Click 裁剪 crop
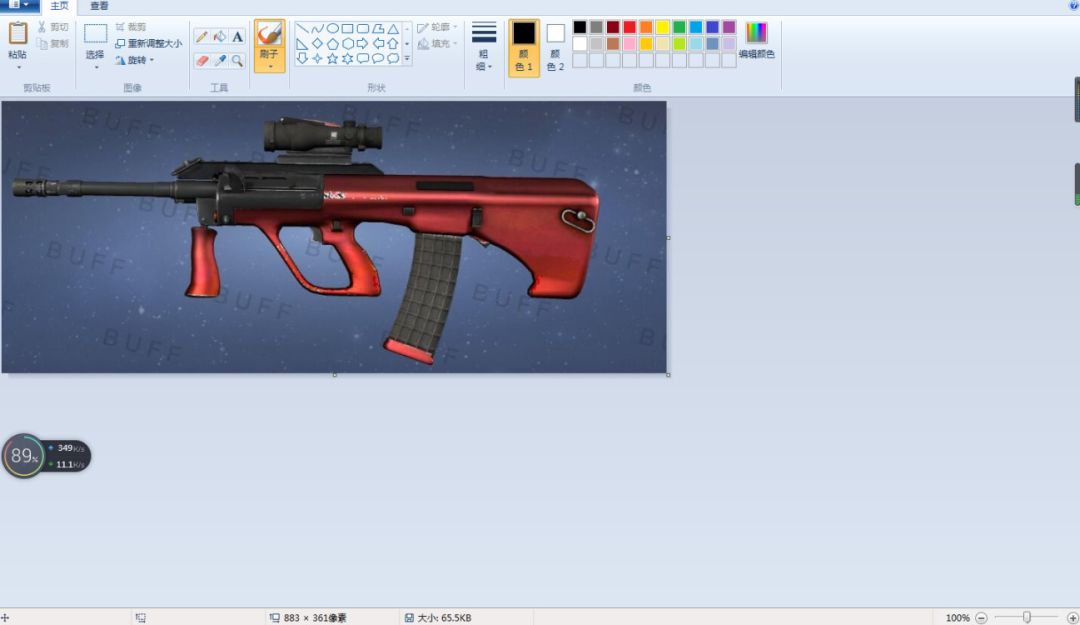 coord(131,27)
